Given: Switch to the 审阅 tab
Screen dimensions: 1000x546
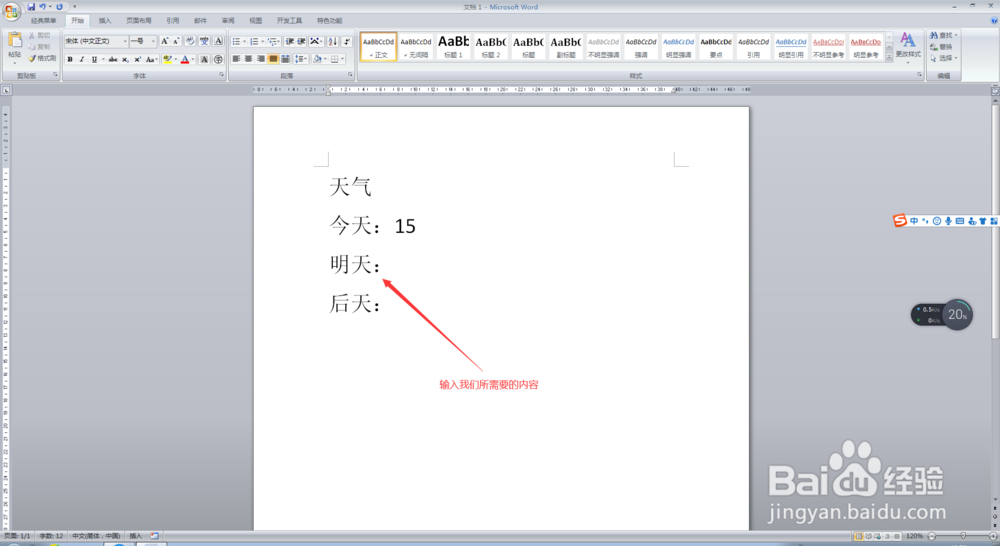Looking at the screenshot, I should coord(228,20).
